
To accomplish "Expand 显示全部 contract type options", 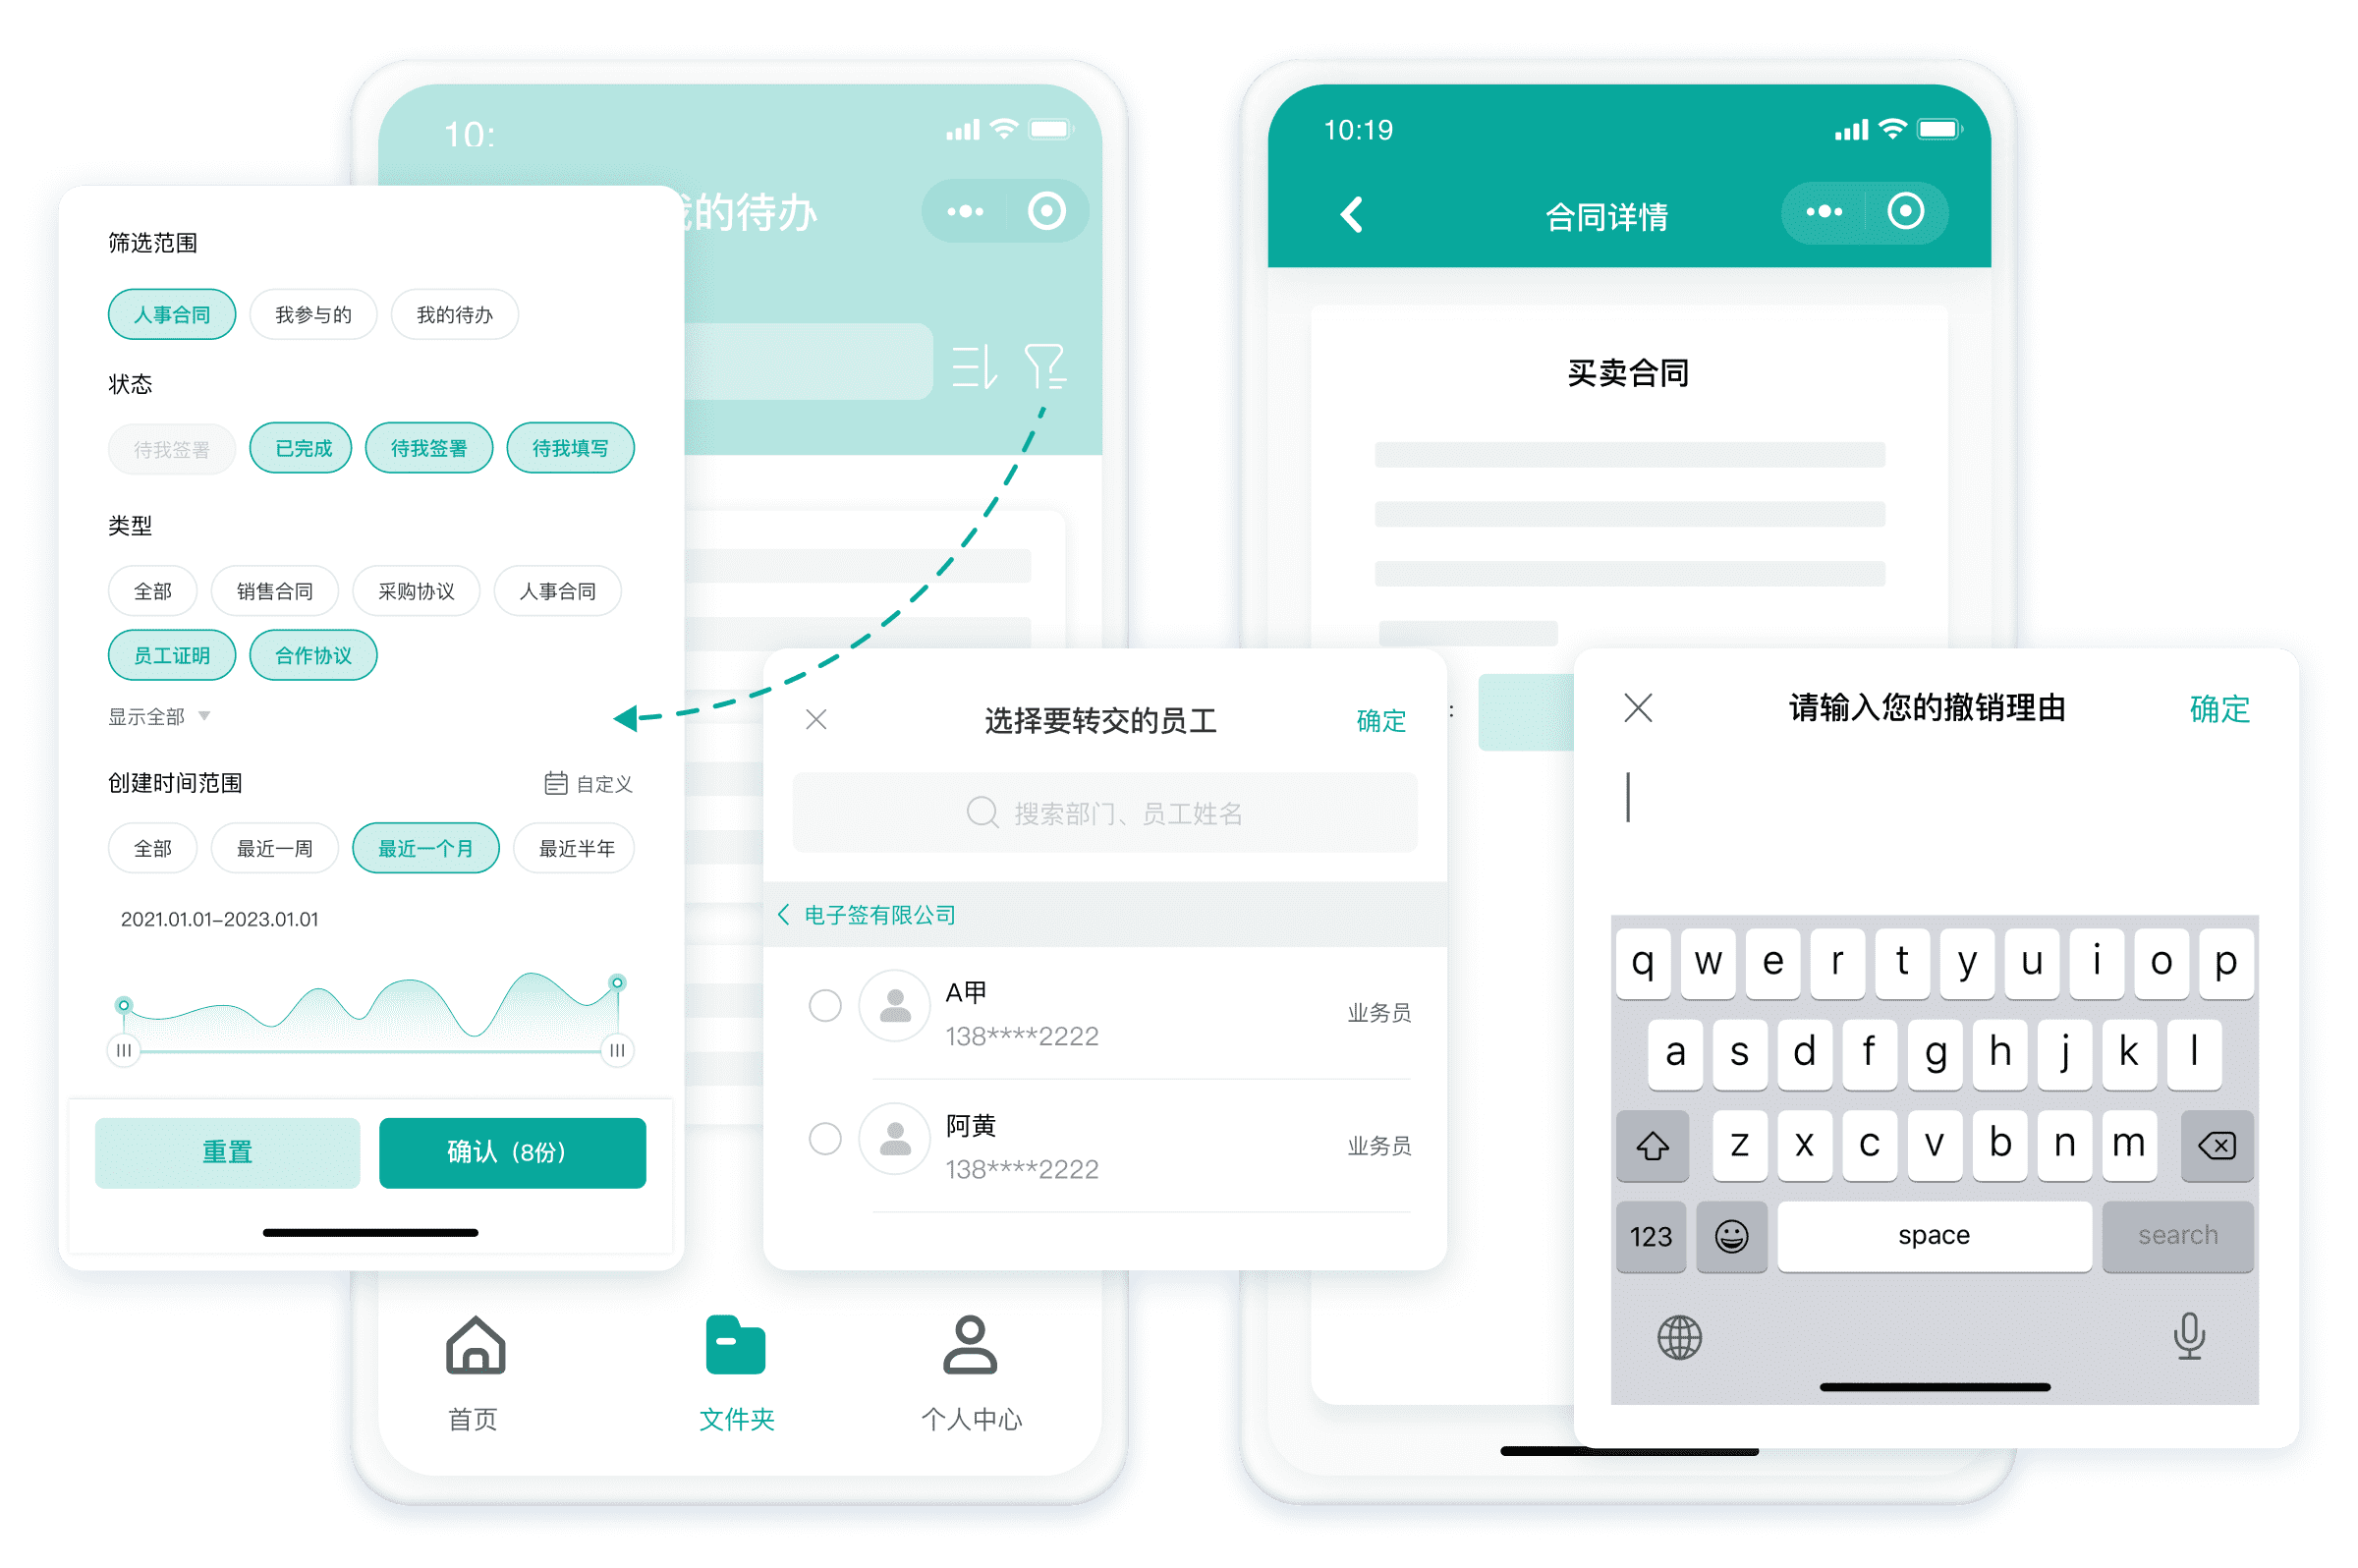I will point(157,714).
